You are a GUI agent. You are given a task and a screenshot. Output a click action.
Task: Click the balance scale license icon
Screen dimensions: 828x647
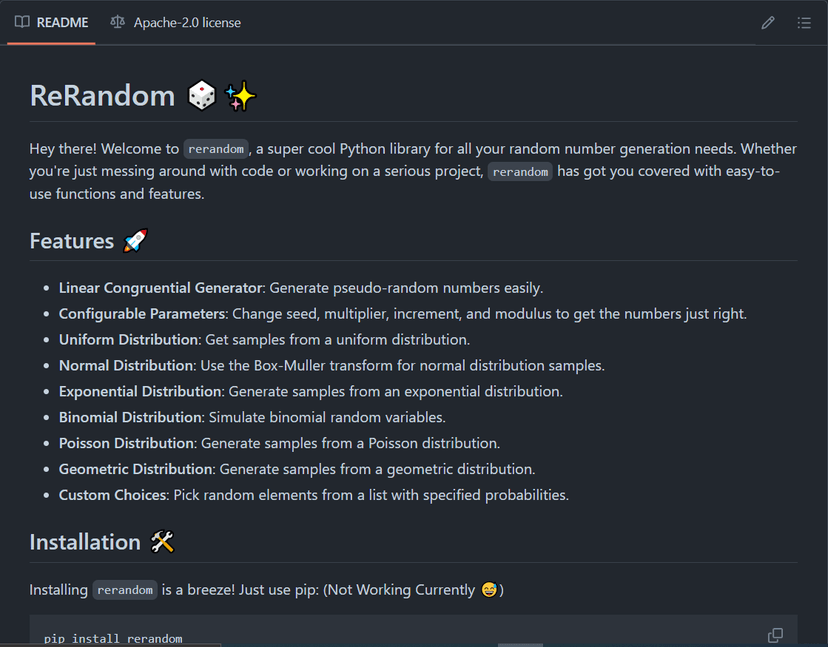click(x=117, y=22)
